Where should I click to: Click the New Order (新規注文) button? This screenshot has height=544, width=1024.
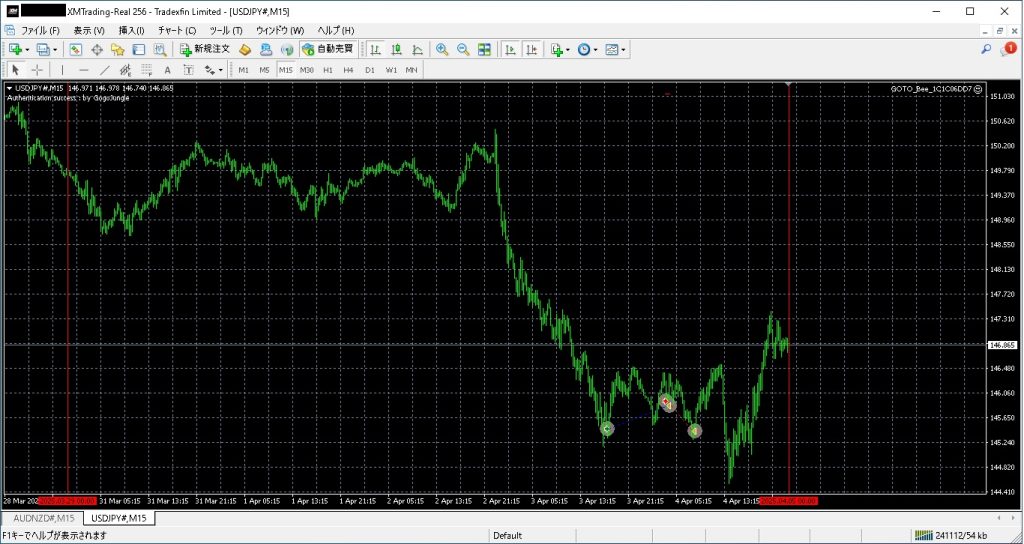[205, 49]
